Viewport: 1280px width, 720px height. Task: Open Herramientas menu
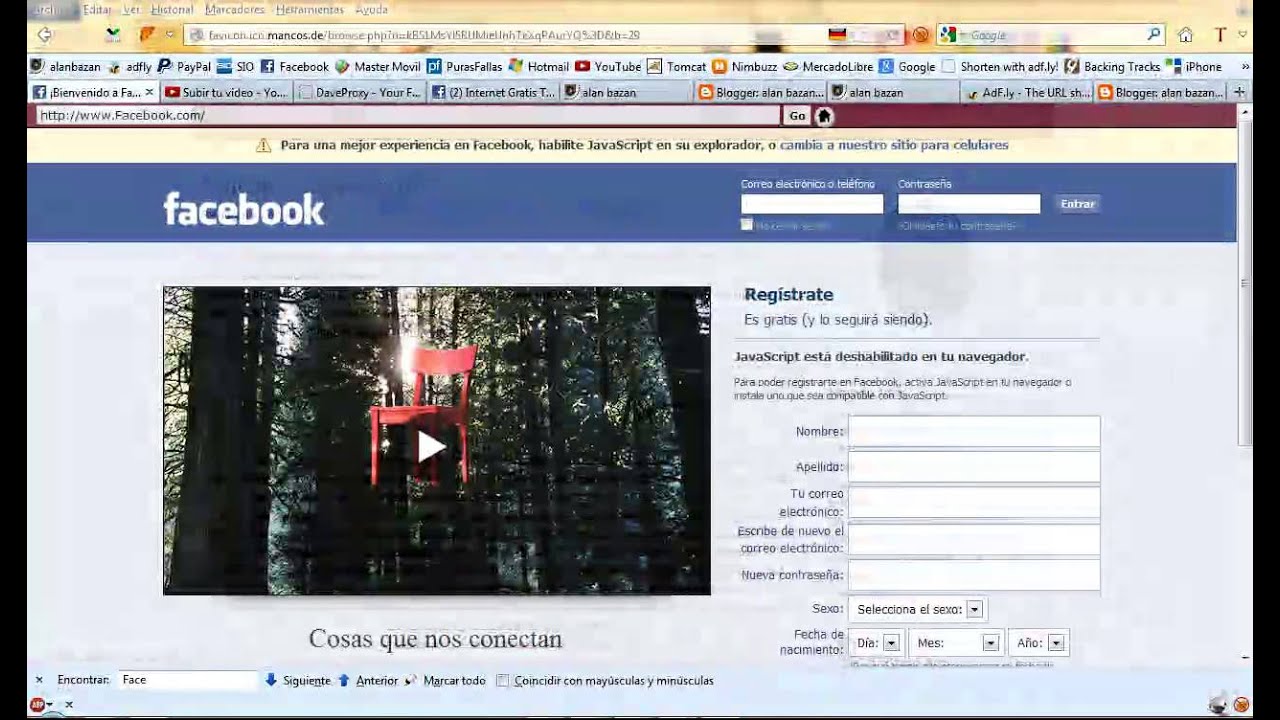[309, 9]
